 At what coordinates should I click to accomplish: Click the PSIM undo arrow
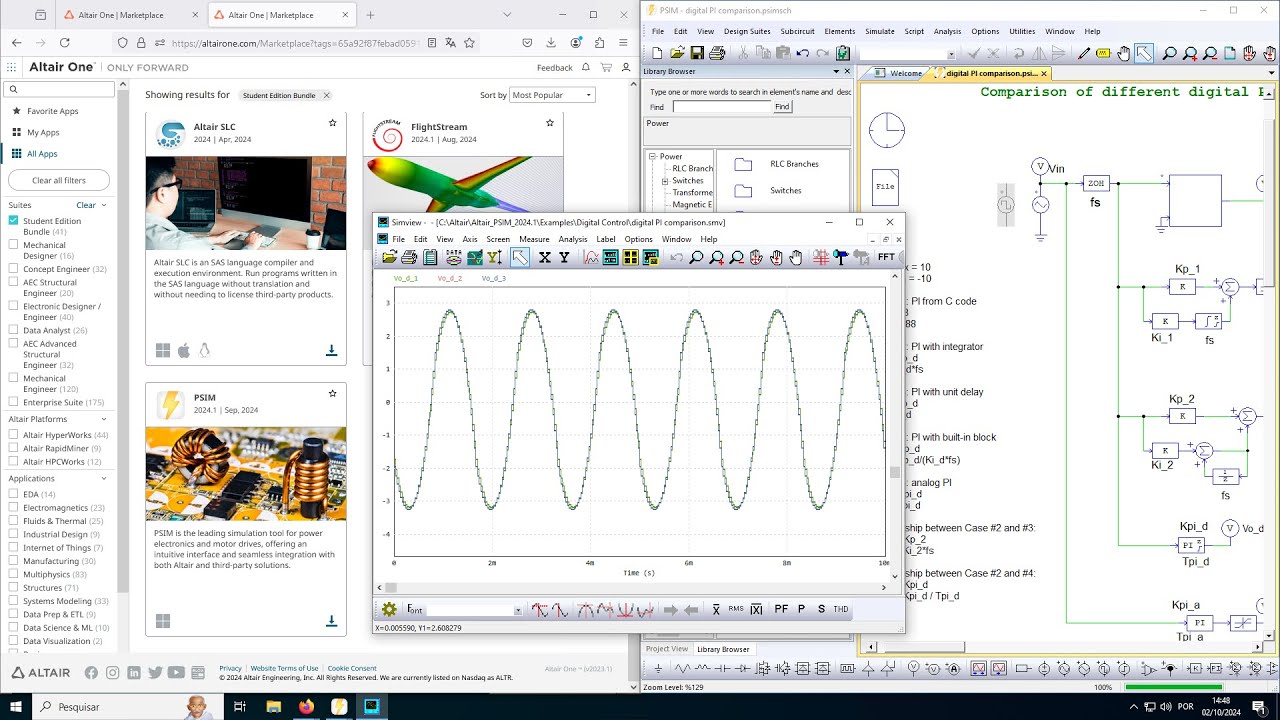(x=803, y=53)
